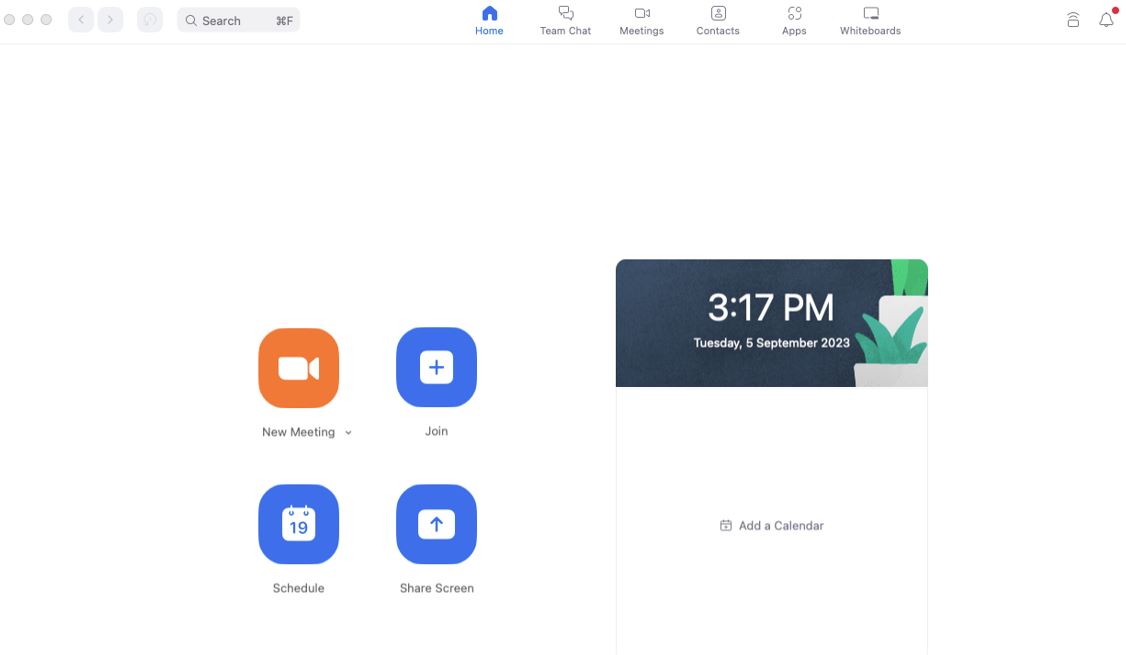Image resolution: width=1126 pixels, height=655 pixels.
Task: Click the date Tuesday, 5 September 2023
Action: click(x=771, y=343)
